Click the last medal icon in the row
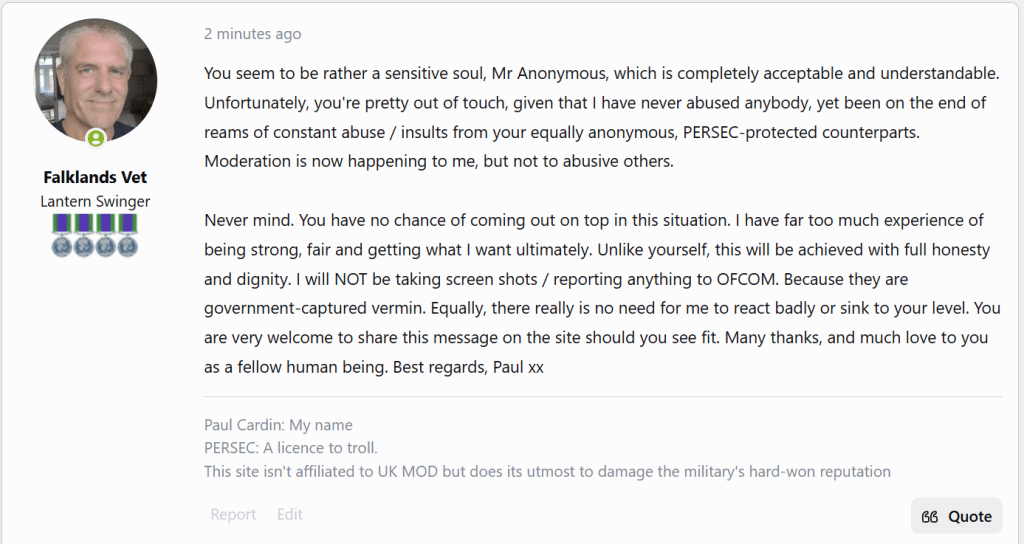This screenshot has height=544, width=1024. coord(127,234)
